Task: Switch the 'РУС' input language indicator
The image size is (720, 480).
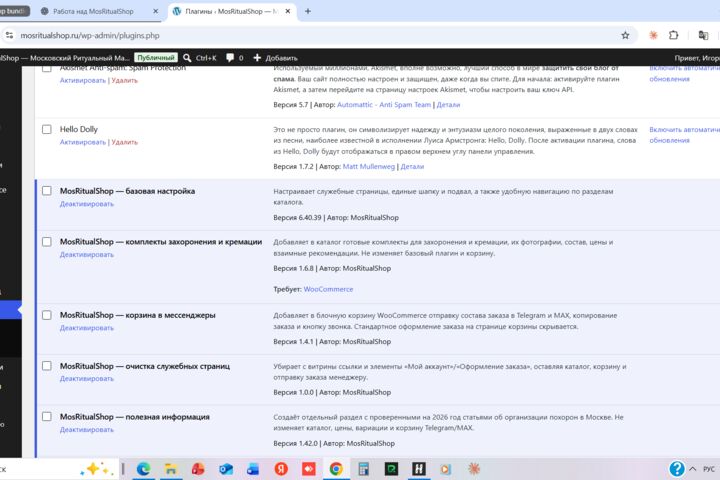Action: click(709, 469)
